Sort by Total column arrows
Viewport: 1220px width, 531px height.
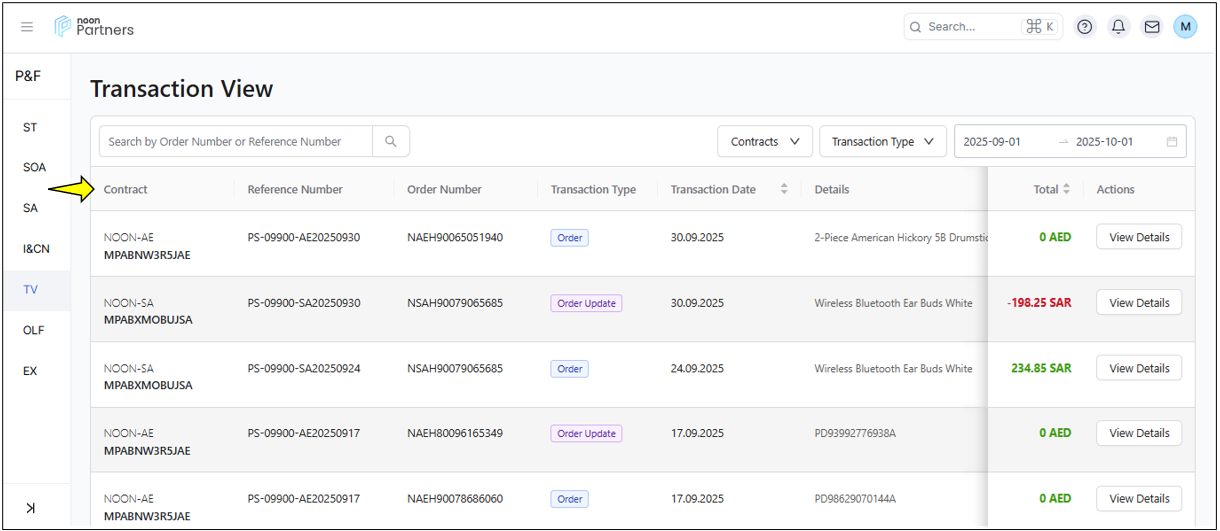click(x=1067, y=189)
